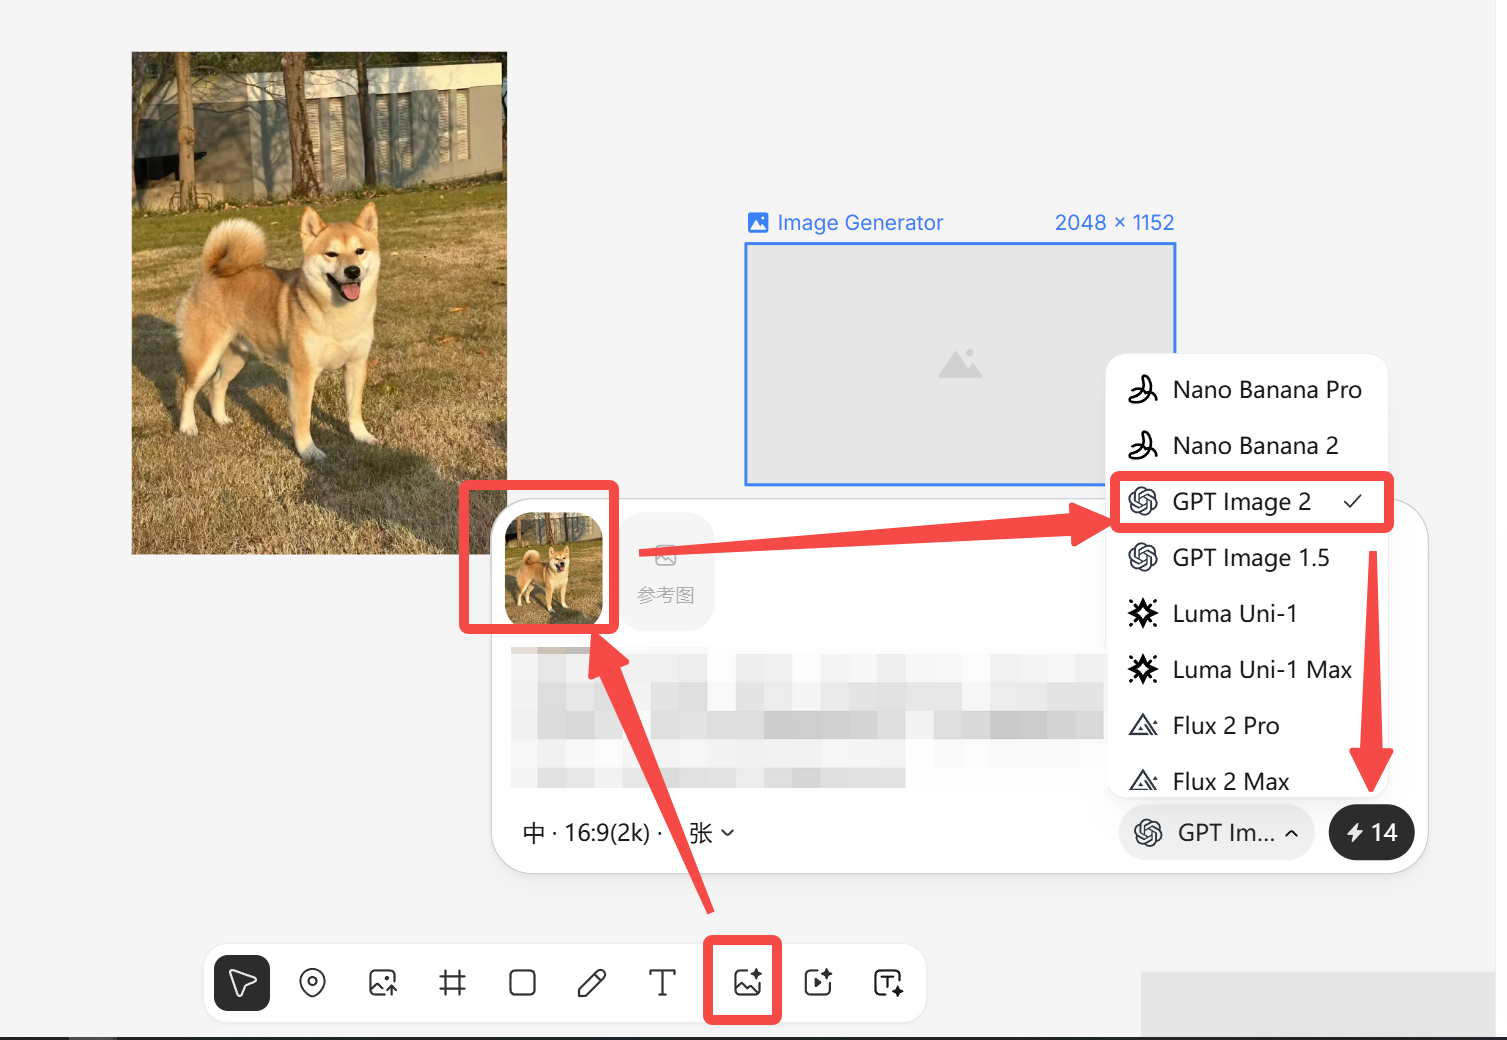
Task: Collapse the GPT Im... model dropdown
Action: (x=1216, y=832)
